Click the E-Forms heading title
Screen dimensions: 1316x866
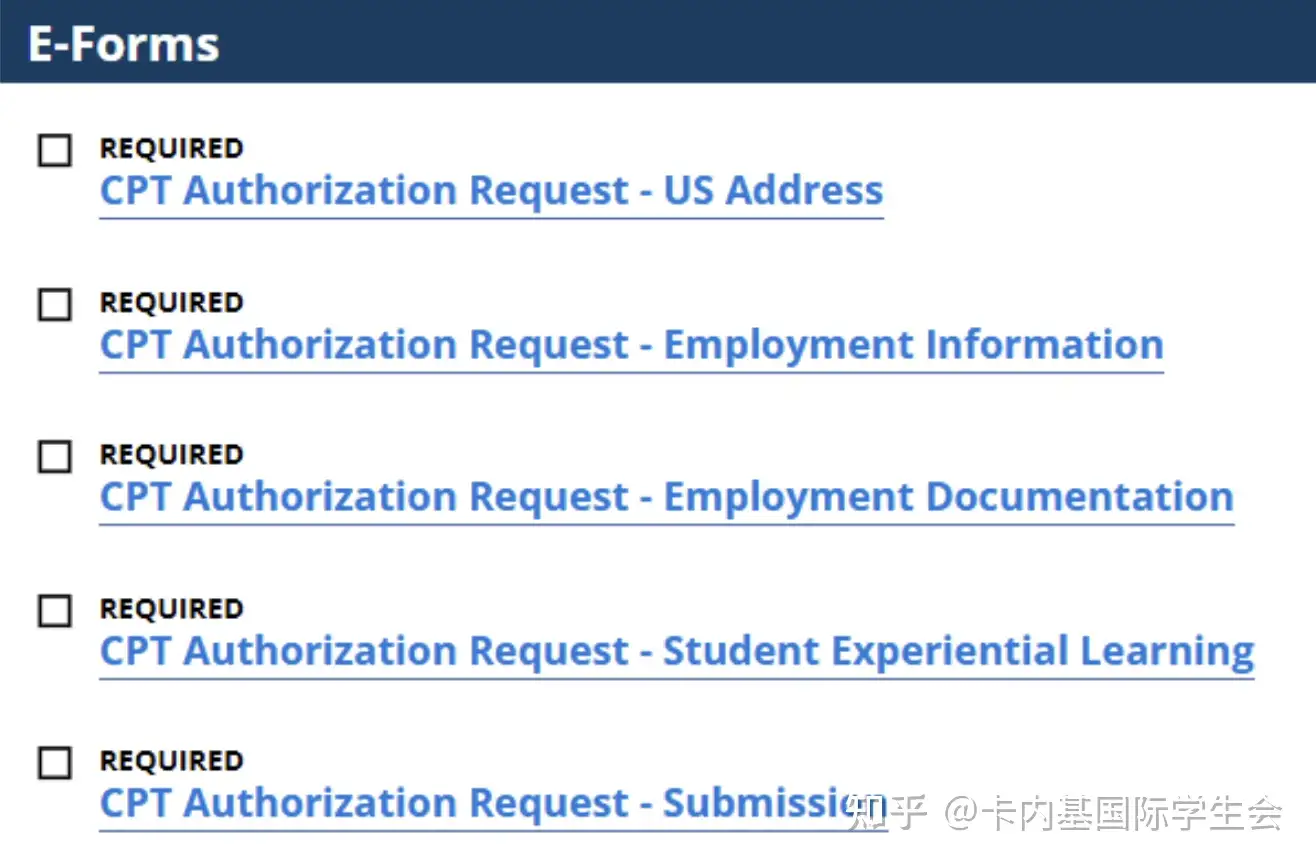tap(123, 44)
